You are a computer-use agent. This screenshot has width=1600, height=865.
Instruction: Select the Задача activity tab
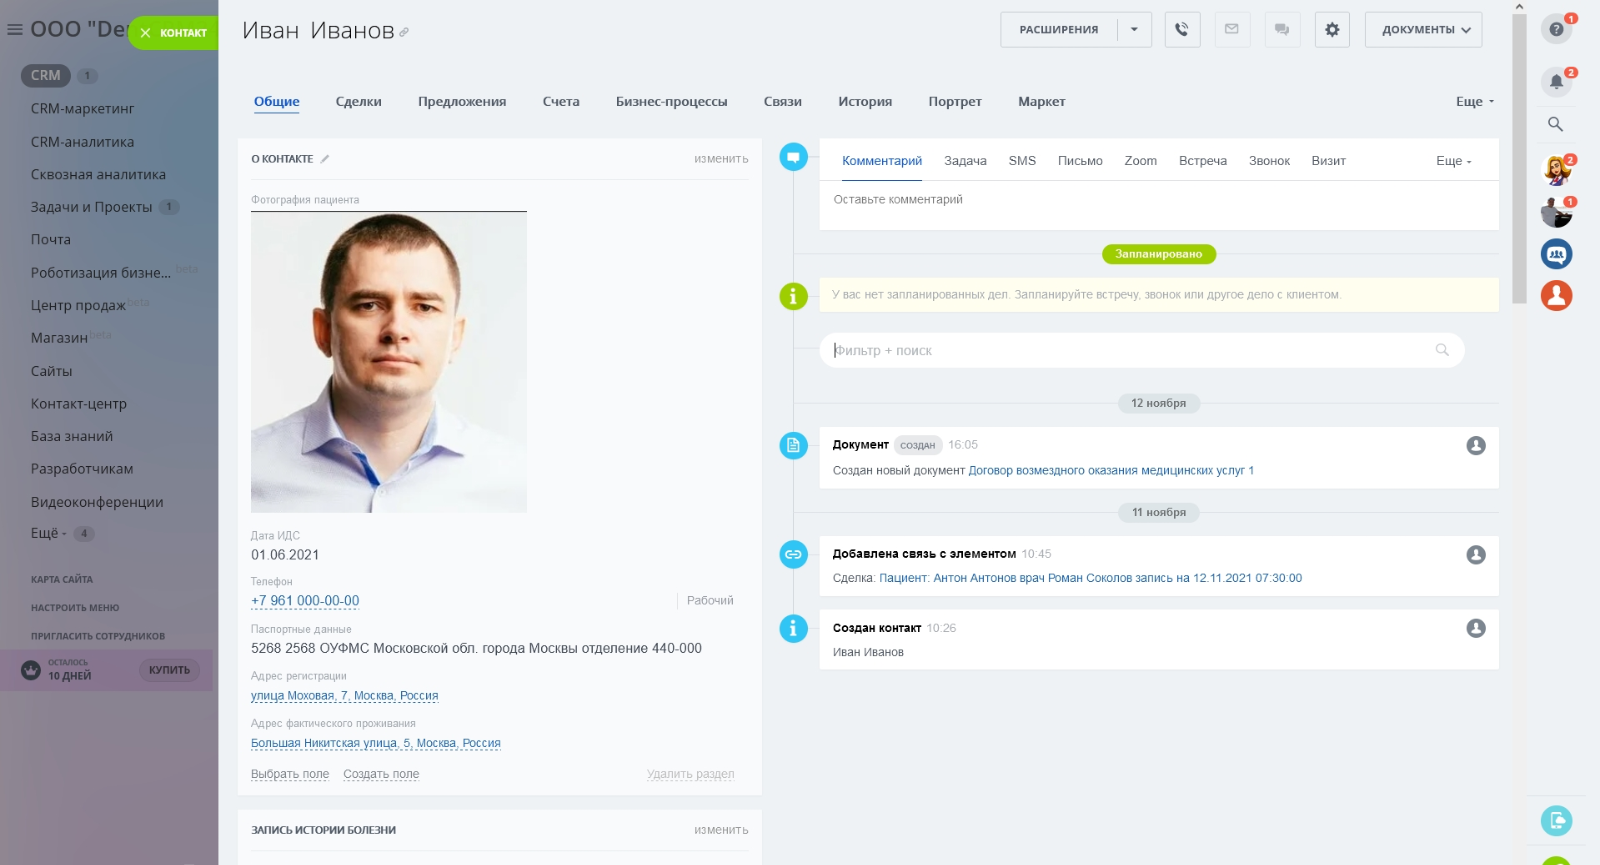click(x=965, y=161)
